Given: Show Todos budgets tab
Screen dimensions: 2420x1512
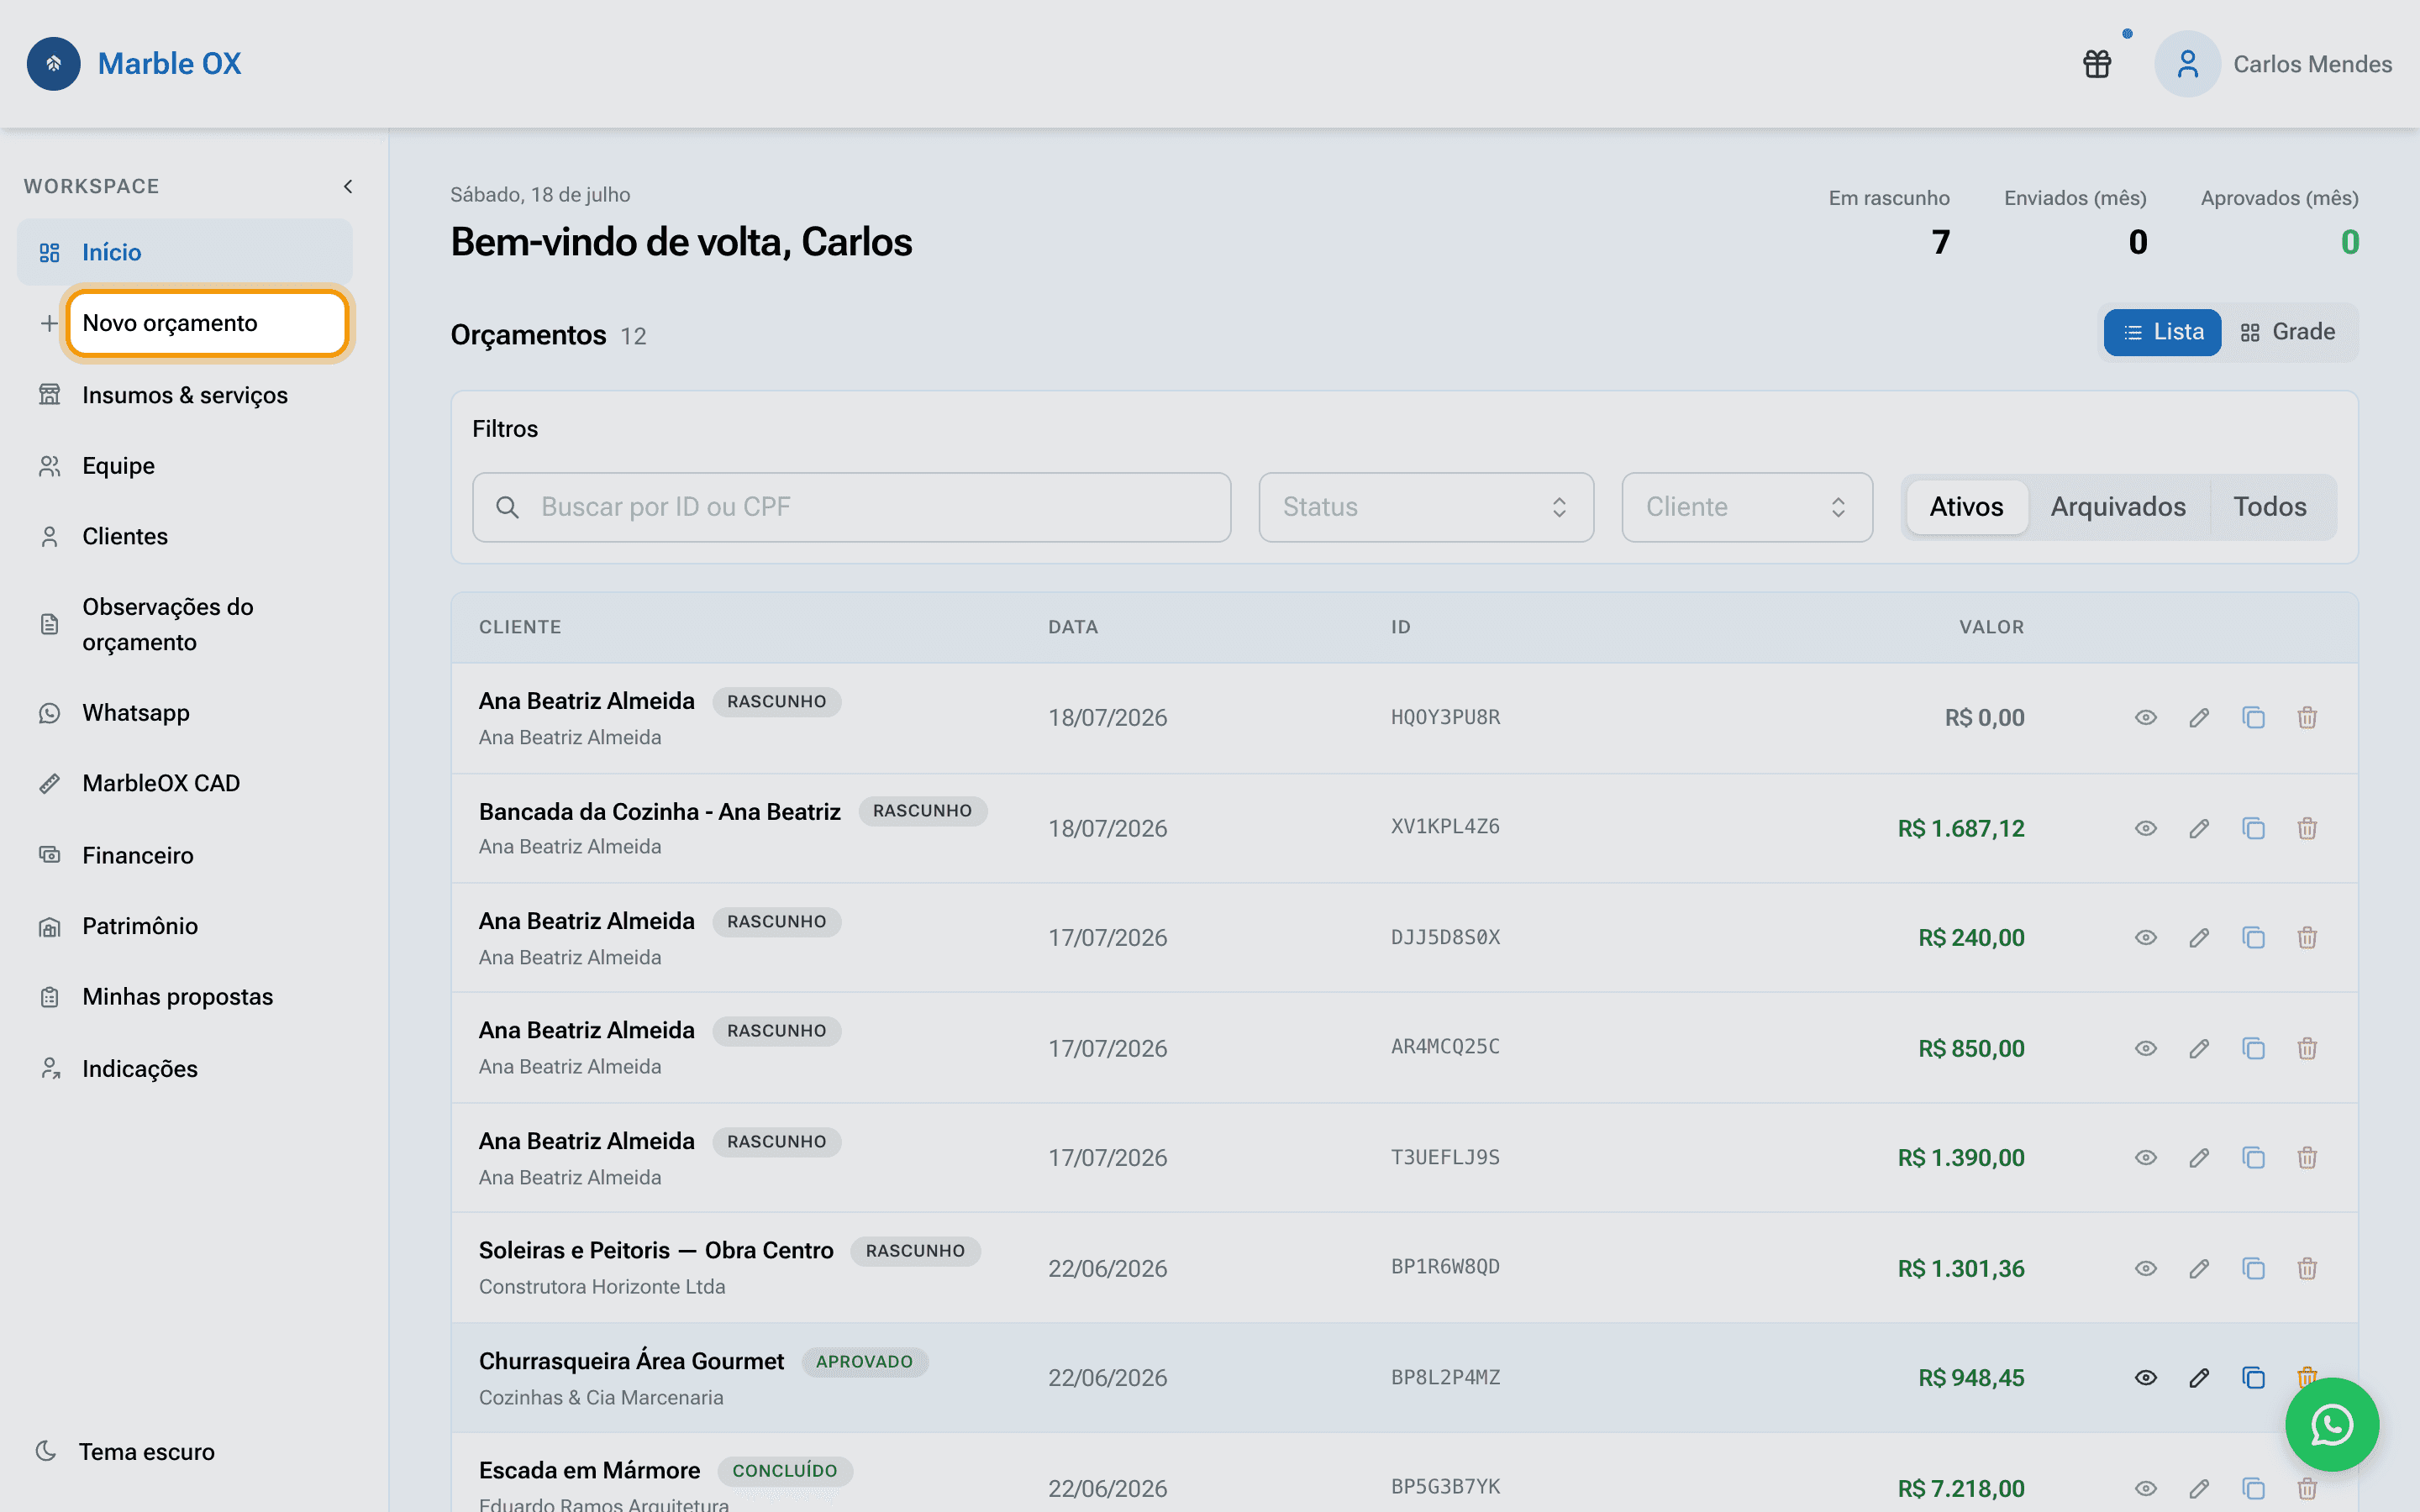Looking at the screenshot, I should pyautogui.click(x=2270, y=507).
